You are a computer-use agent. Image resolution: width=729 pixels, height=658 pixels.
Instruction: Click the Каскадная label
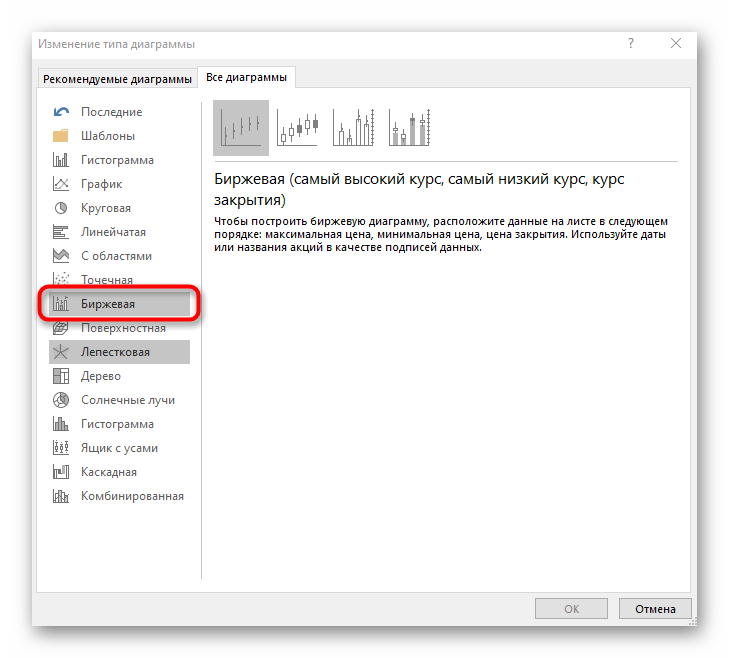click(109, 472)
